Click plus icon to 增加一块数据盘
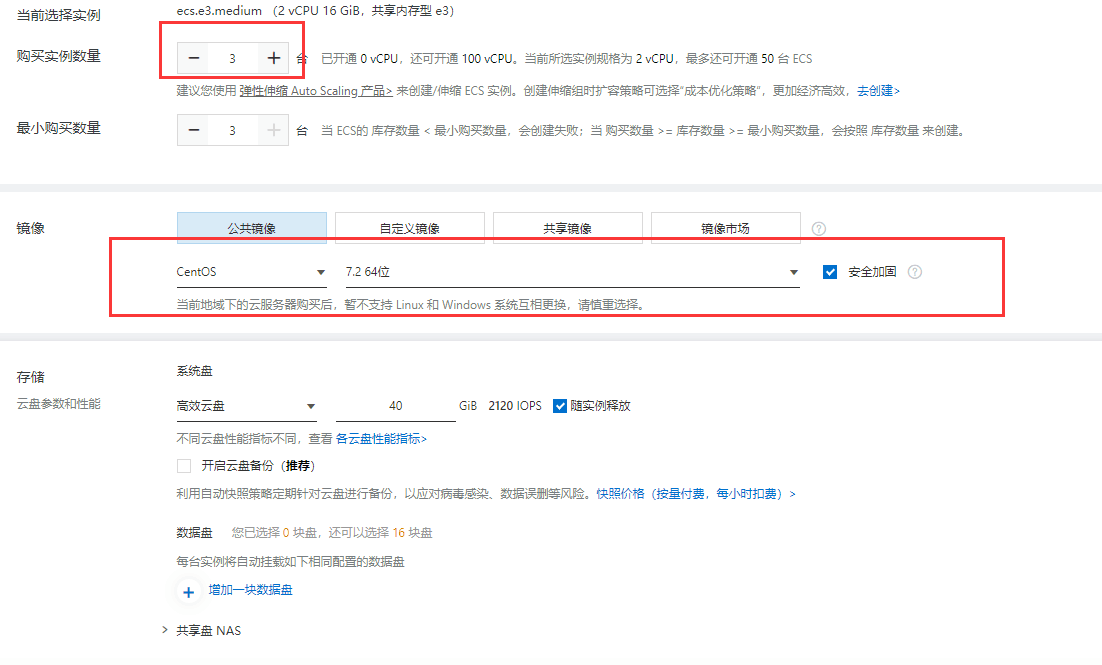 pyautogui.click(x=188, y=592)
